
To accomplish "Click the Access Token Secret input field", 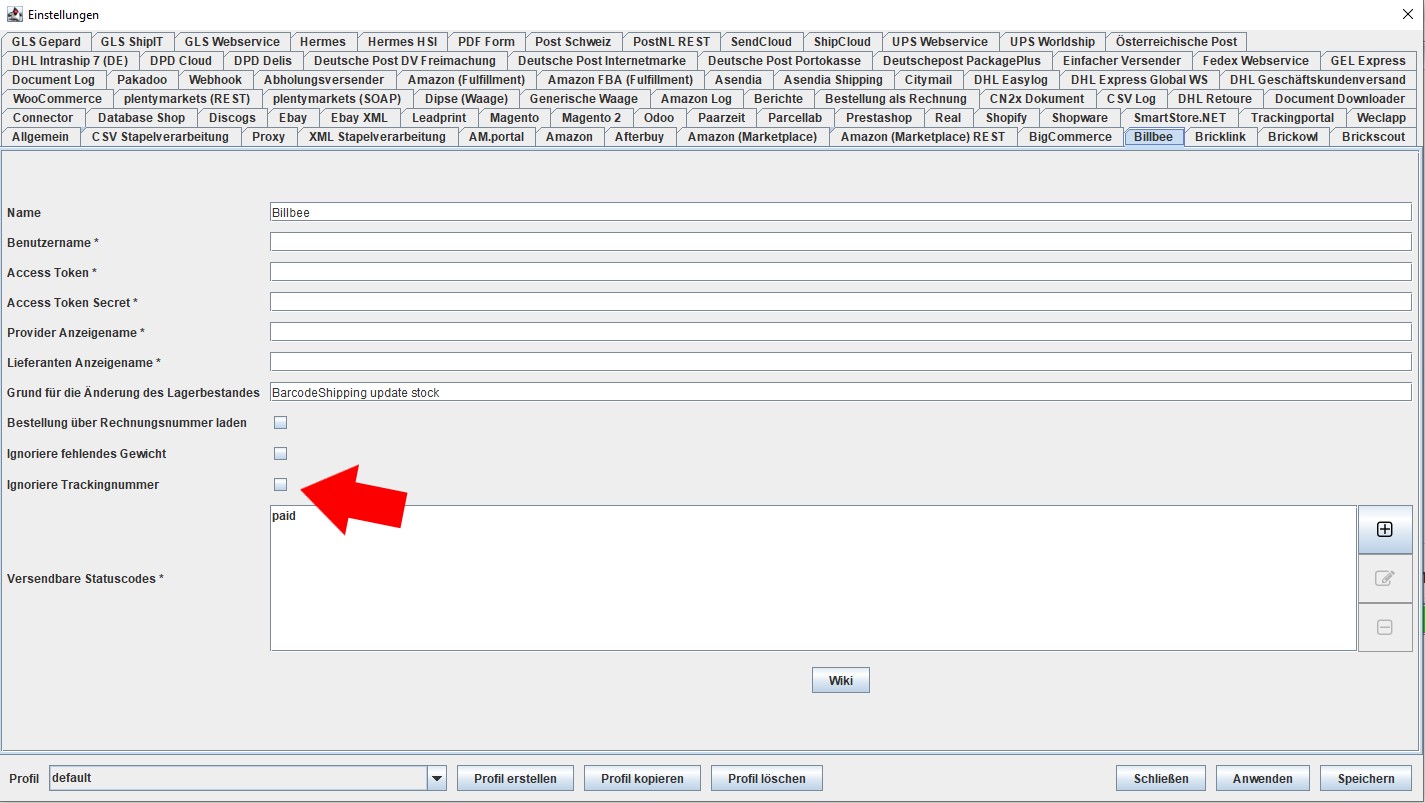I will pyautogui.click(x=841, y=302).
